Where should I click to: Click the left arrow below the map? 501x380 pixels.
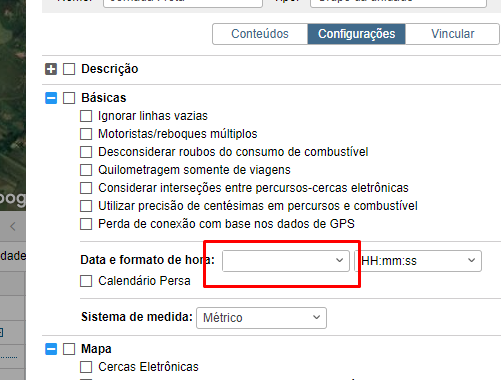(x=13, y=227)
